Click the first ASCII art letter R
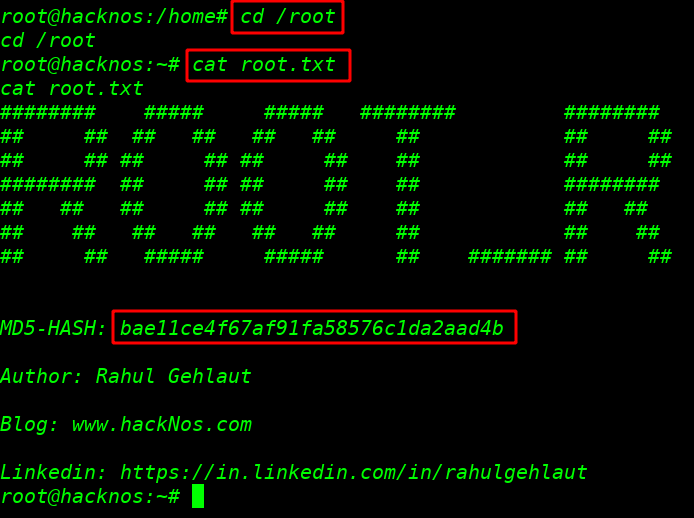This screenshot has width=694, height=518. [54, 184]
